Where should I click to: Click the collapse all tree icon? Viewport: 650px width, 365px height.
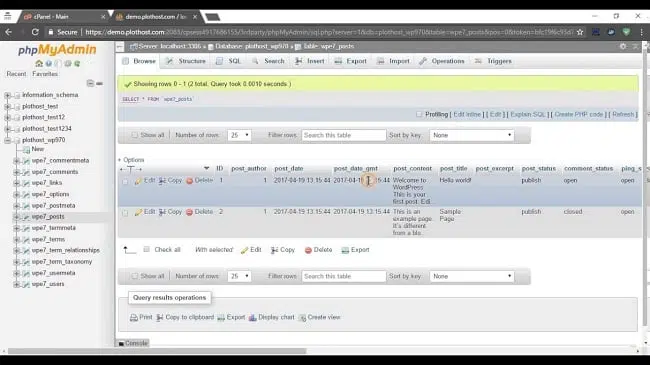pos(90,83)
